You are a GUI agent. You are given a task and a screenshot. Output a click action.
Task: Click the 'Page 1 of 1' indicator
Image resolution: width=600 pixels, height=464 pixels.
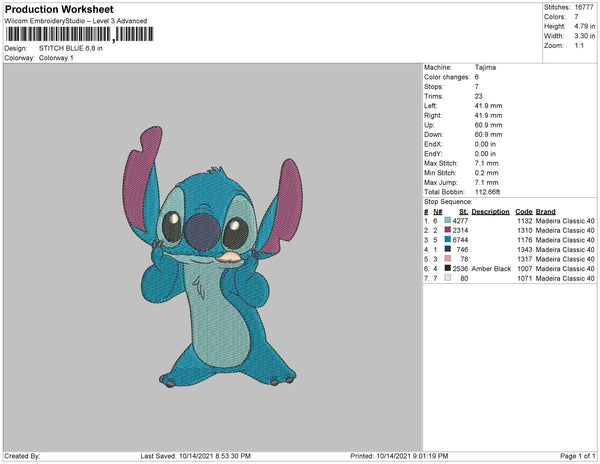tap(577, 456)
